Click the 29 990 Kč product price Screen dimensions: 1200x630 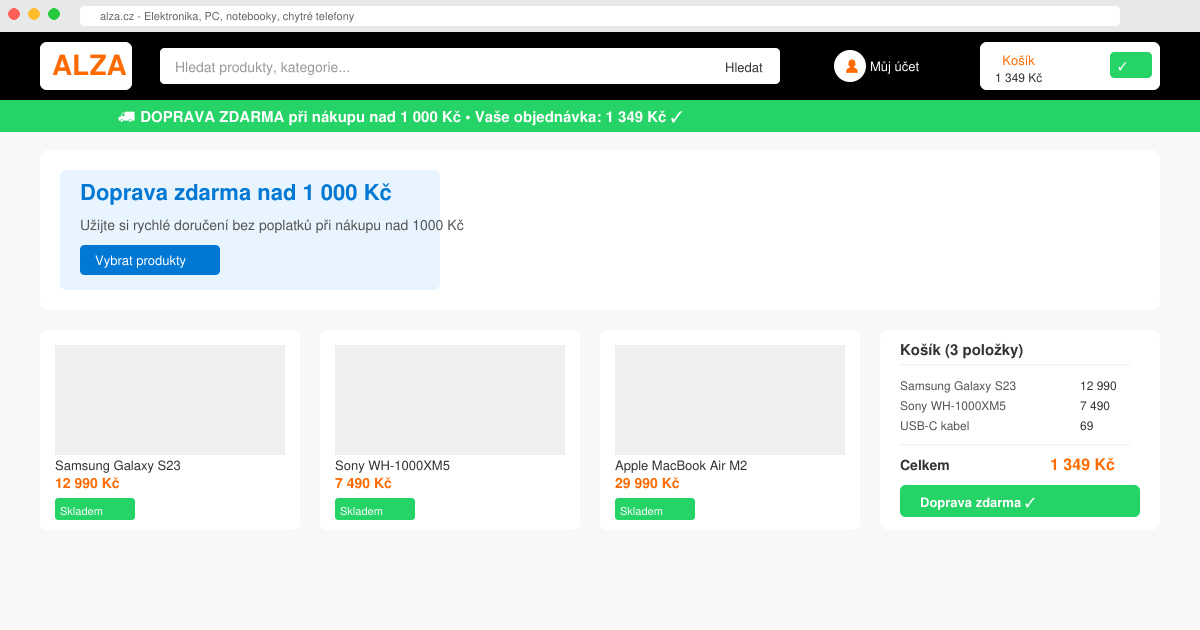(647, 484)
